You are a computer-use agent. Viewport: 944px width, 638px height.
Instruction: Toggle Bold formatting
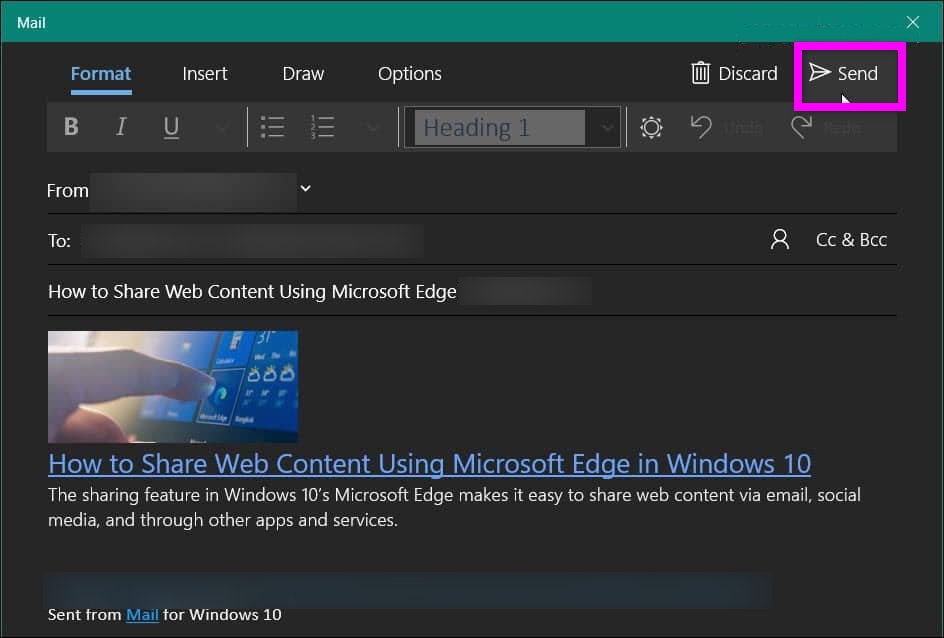pos(71,127)
